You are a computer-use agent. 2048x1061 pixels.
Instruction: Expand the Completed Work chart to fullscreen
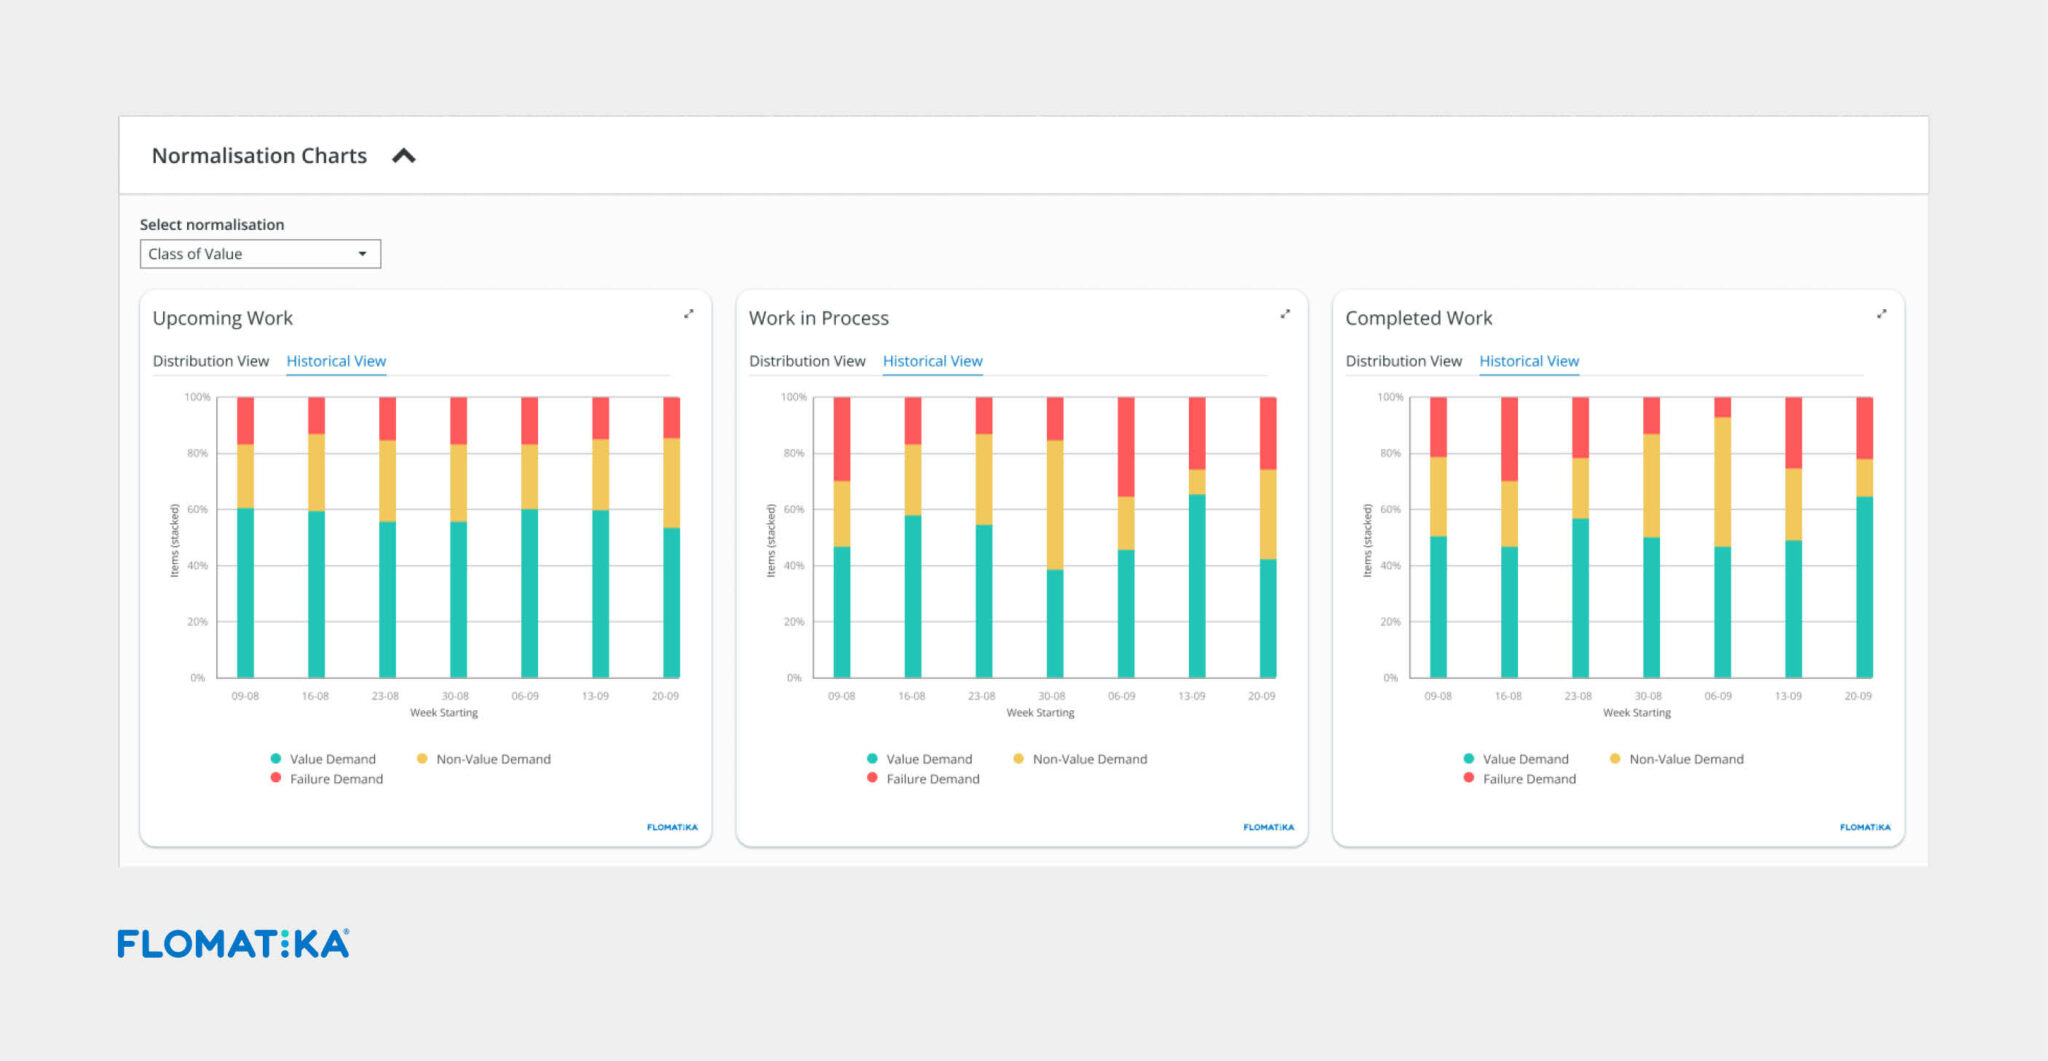click(x=1881, y=314)
